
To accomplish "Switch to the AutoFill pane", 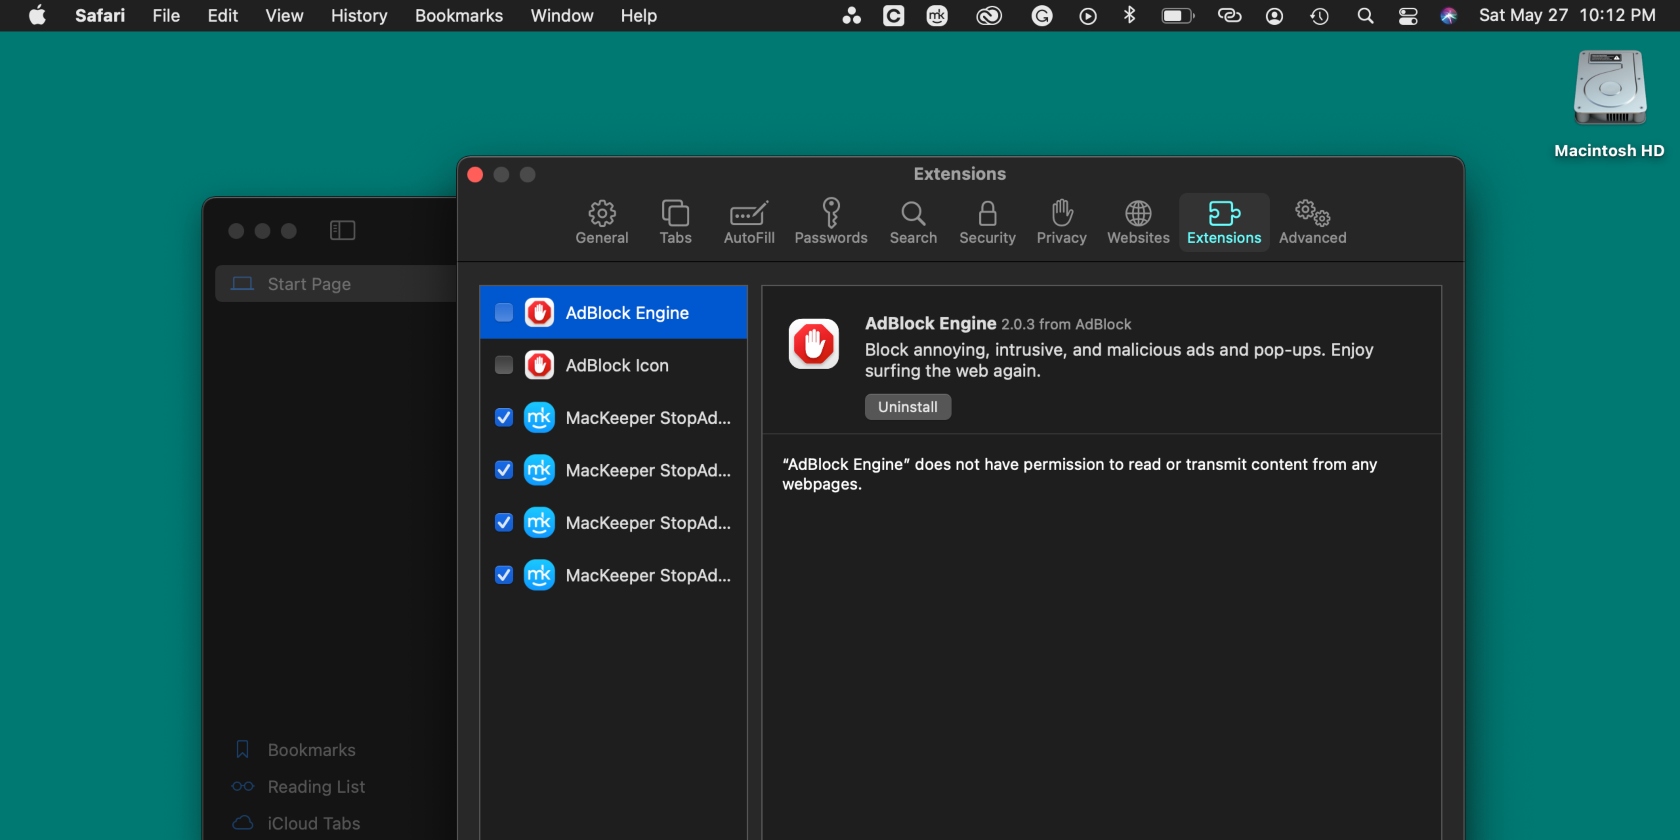I will coord(749,222).
